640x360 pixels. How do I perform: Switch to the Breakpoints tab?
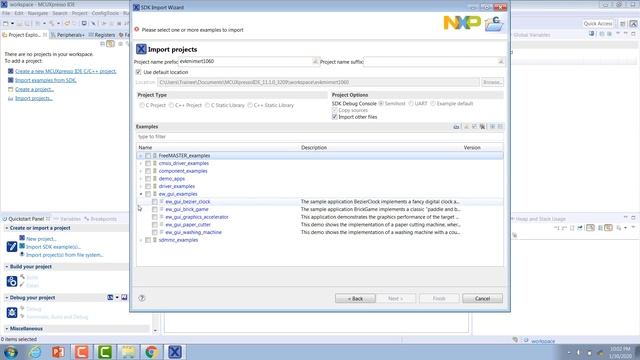pos(100,219)
